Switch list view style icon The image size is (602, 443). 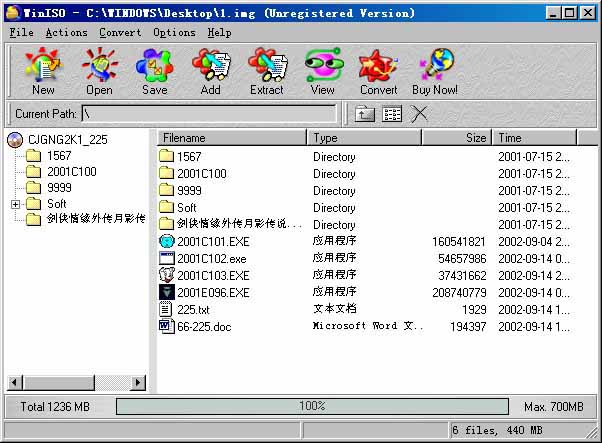coord(392,114)
